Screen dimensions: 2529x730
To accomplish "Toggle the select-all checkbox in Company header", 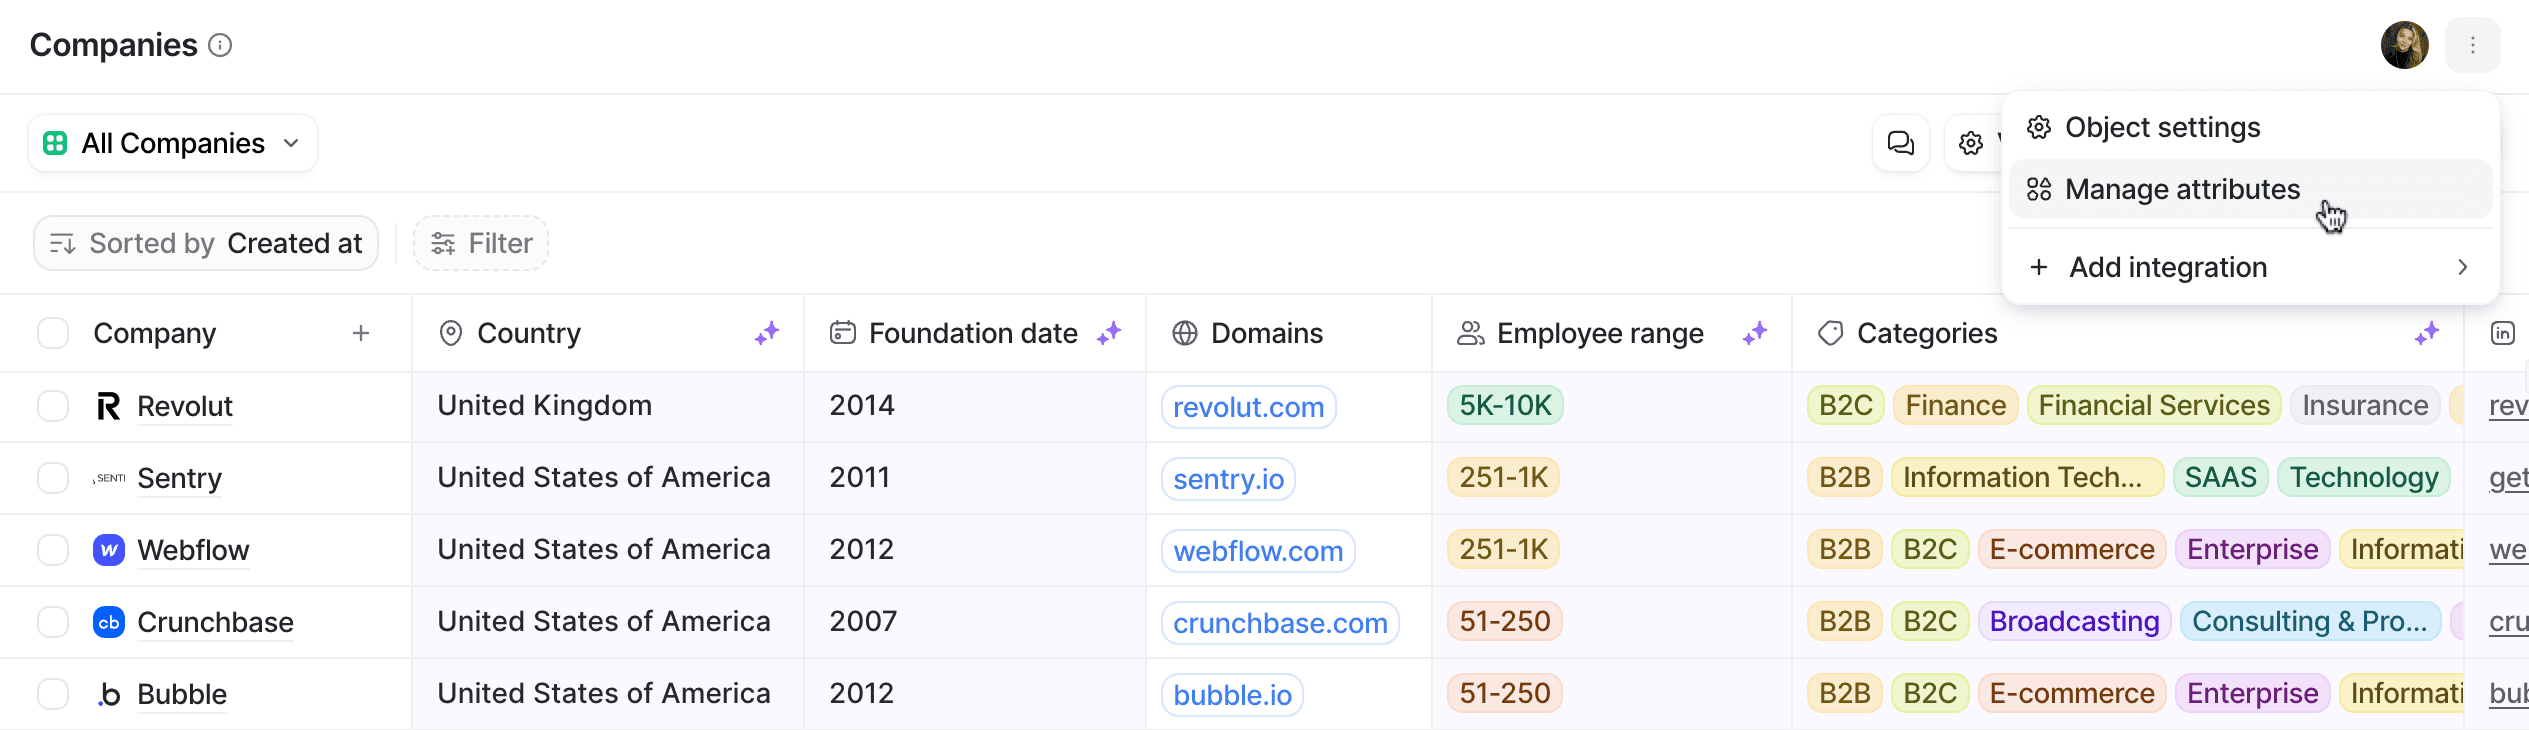I will 53,333.
